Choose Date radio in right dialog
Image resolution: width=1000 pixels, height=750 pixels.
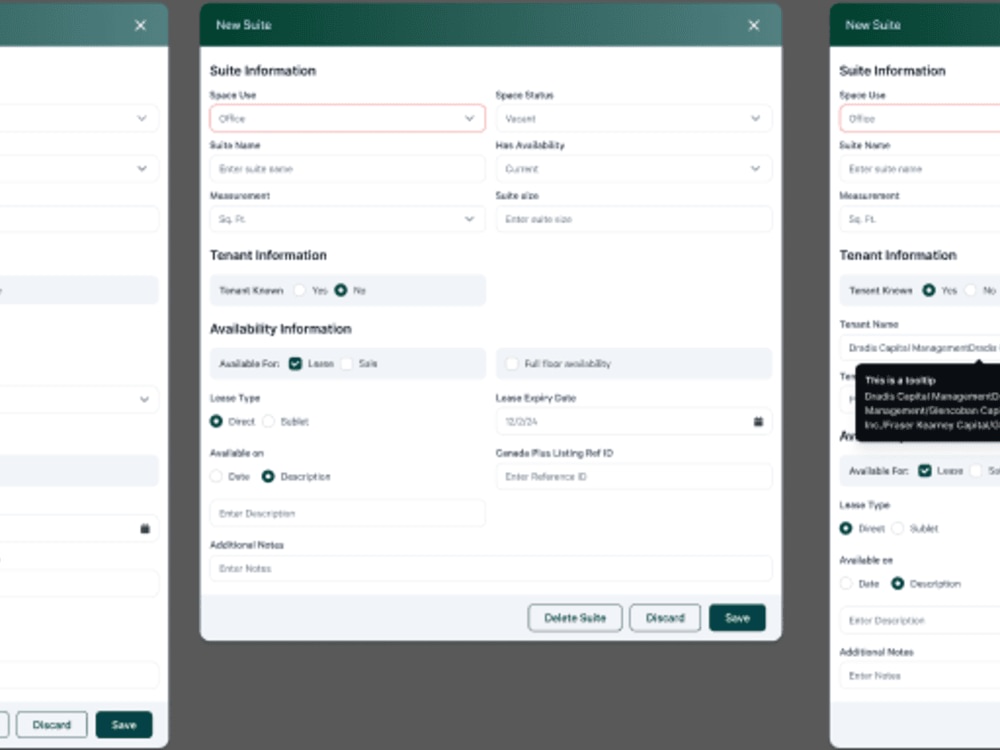point(846,584)
